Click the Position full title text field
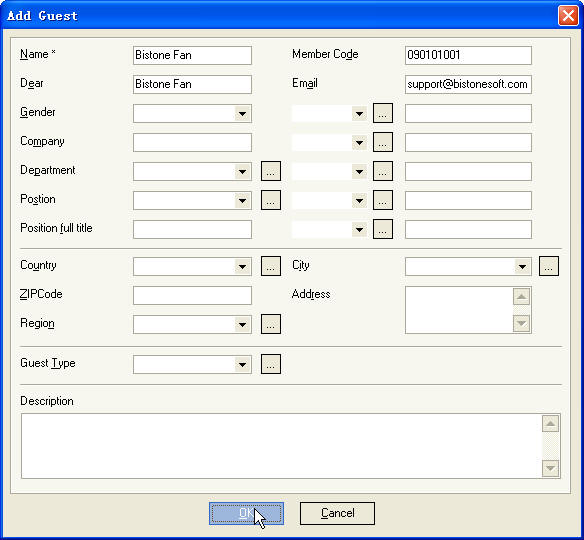The height and width of the screenshot is (540, 584). click(x=192, y=229)
